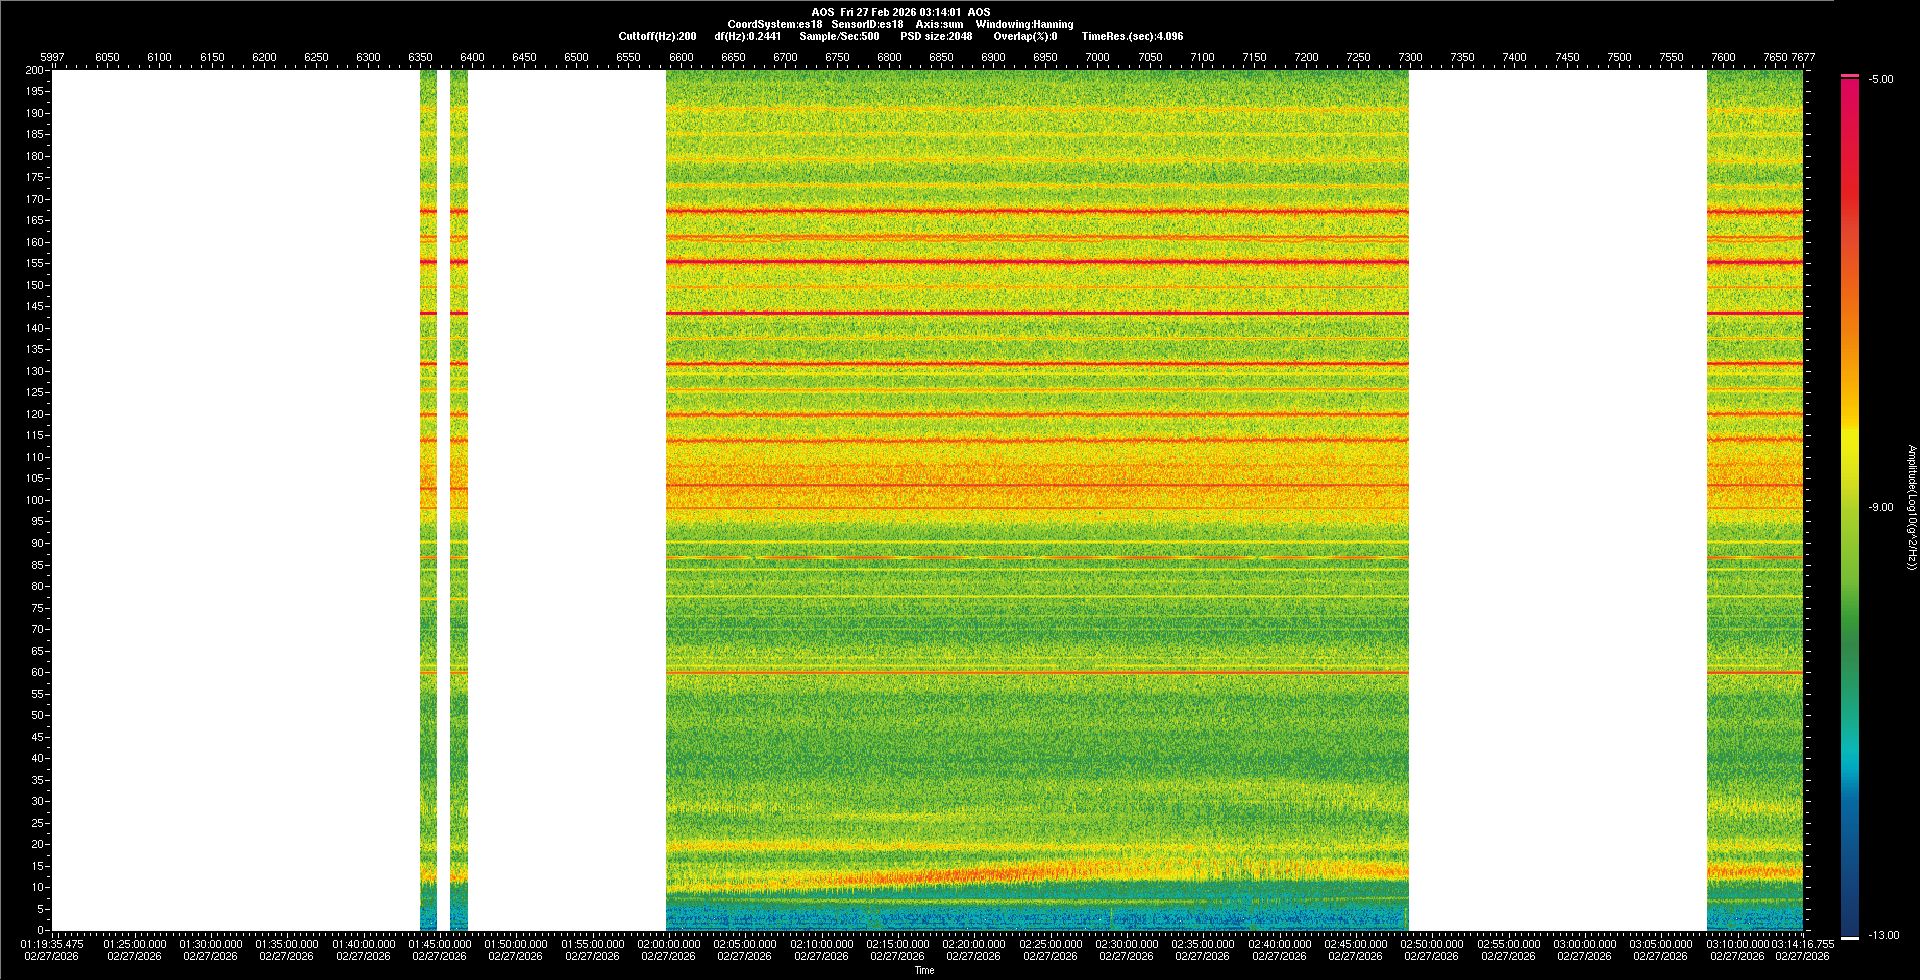1920x980 pixels.
Task: Click the 03:10:00.000 time tick label
Action: tap(1737, 944)
